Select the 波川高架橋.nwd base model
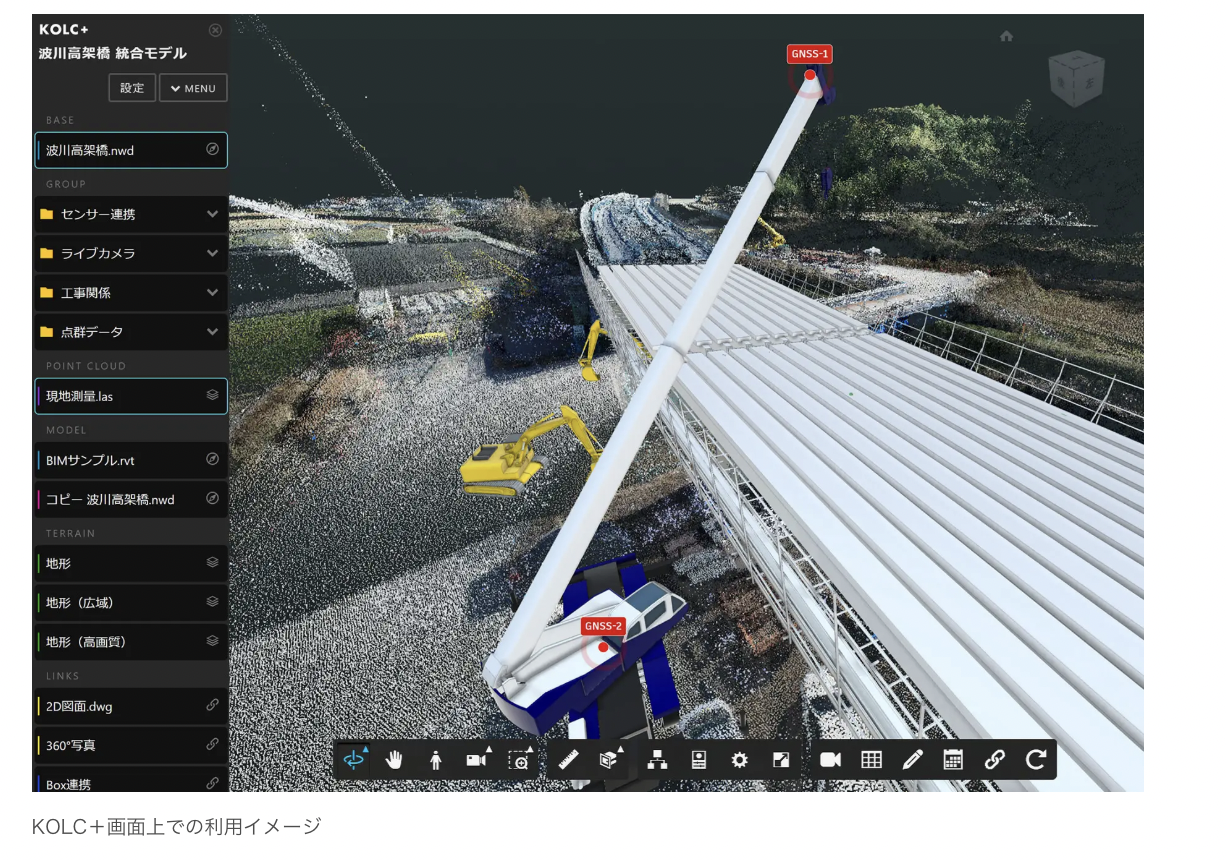Image resolution: width=1226 pixels, height=860 pixels. 131,150
